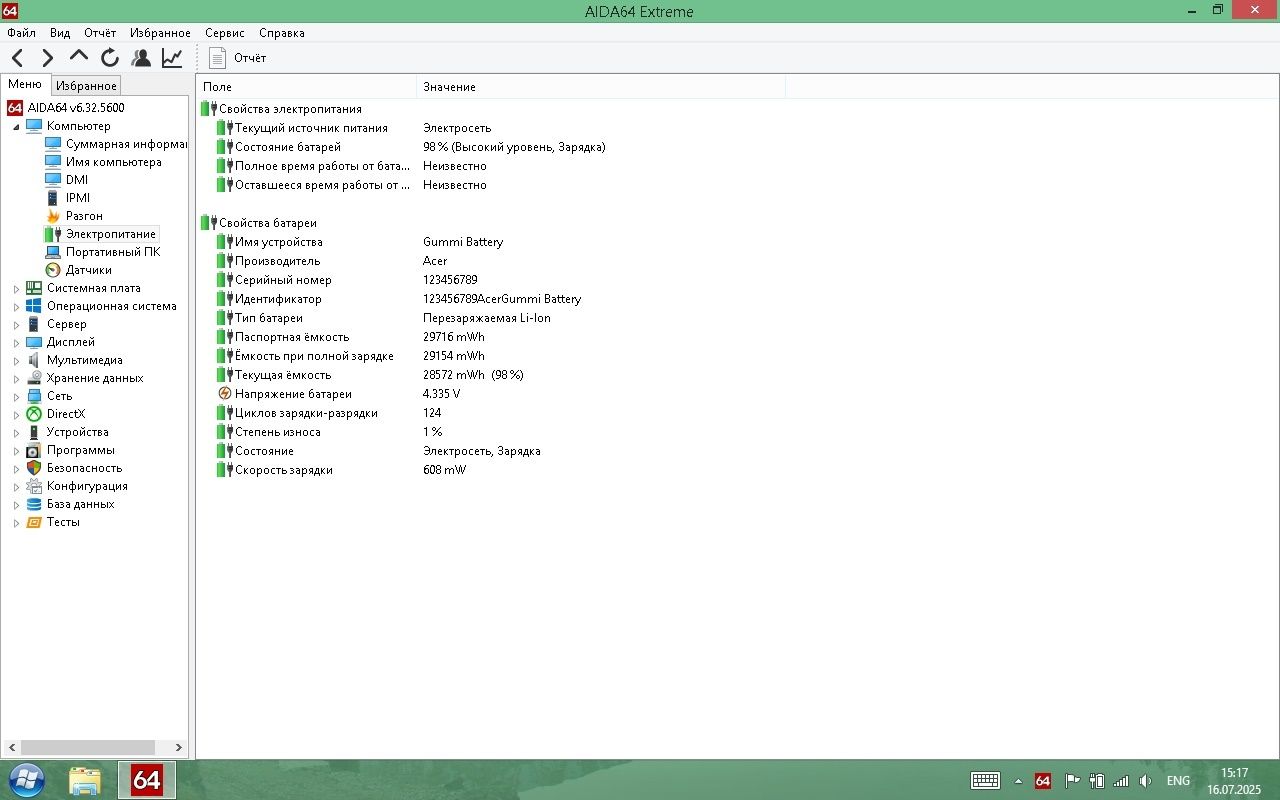Open File Explorer from taskbar
Image resolution: width=1280 pixels, height=800 pixels.
coord(85,780)
